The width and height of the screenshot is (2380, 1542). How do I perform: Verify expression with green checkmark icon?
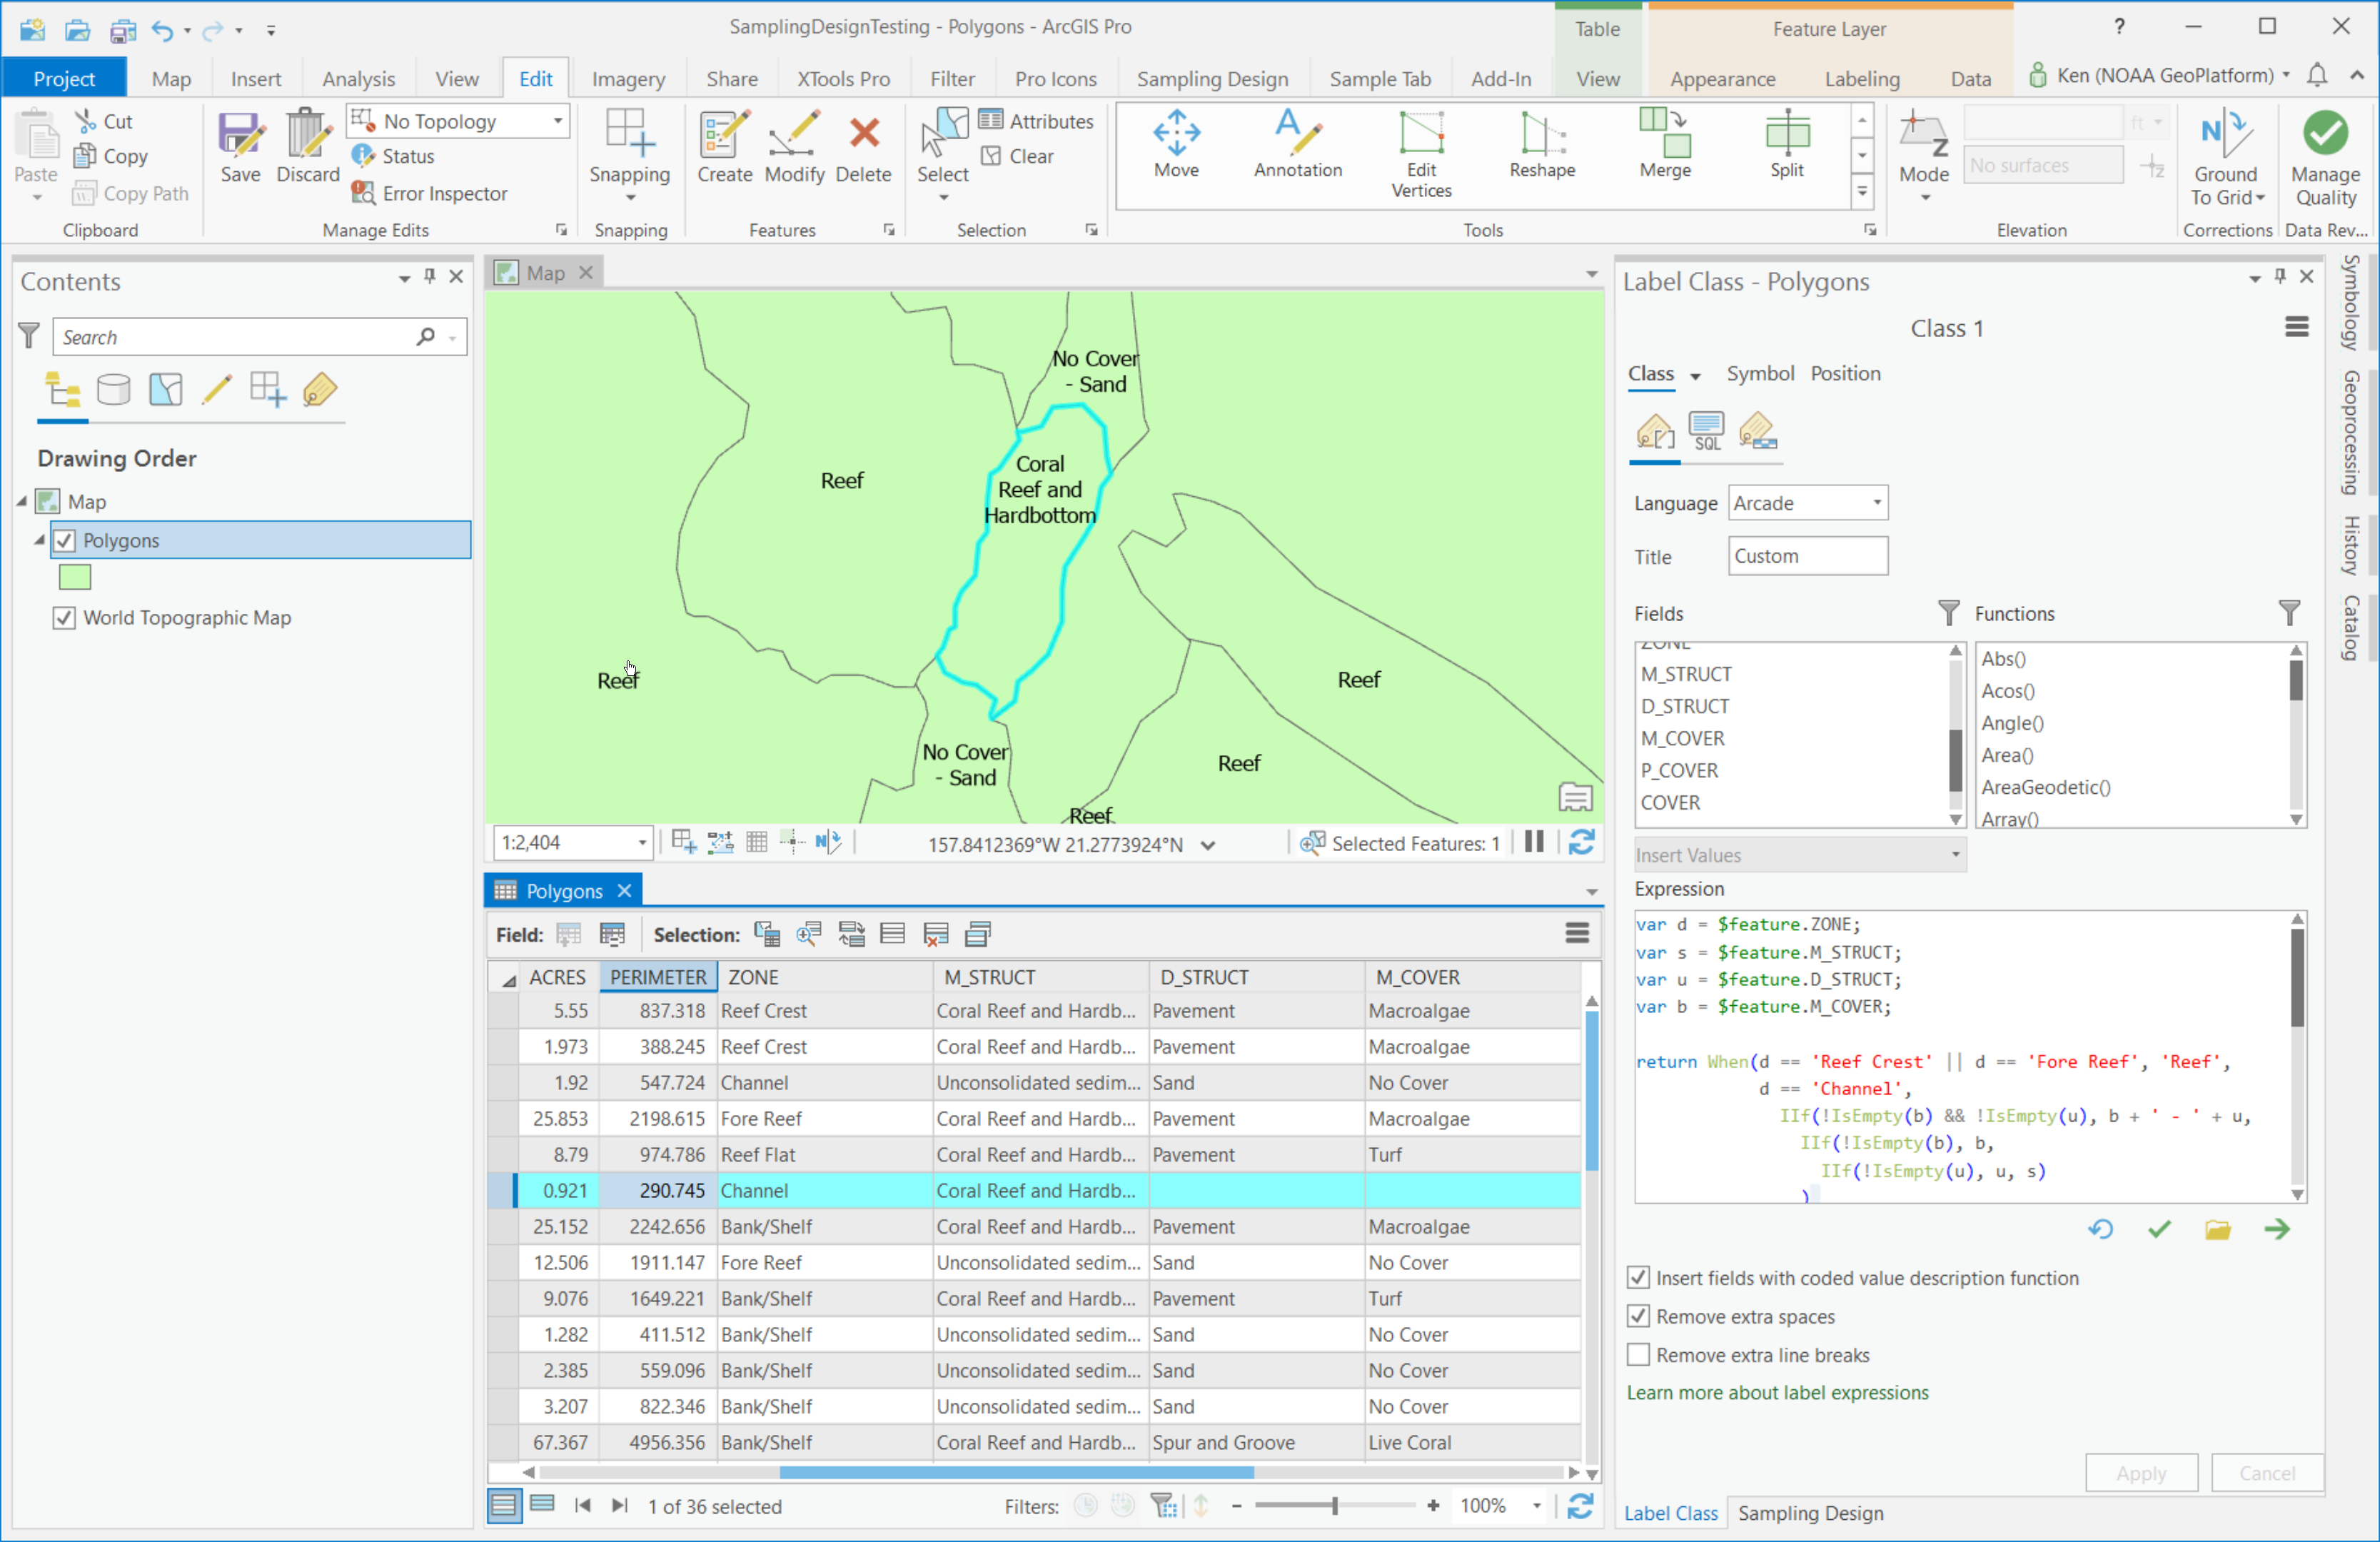click(x=2158, y=1229)
